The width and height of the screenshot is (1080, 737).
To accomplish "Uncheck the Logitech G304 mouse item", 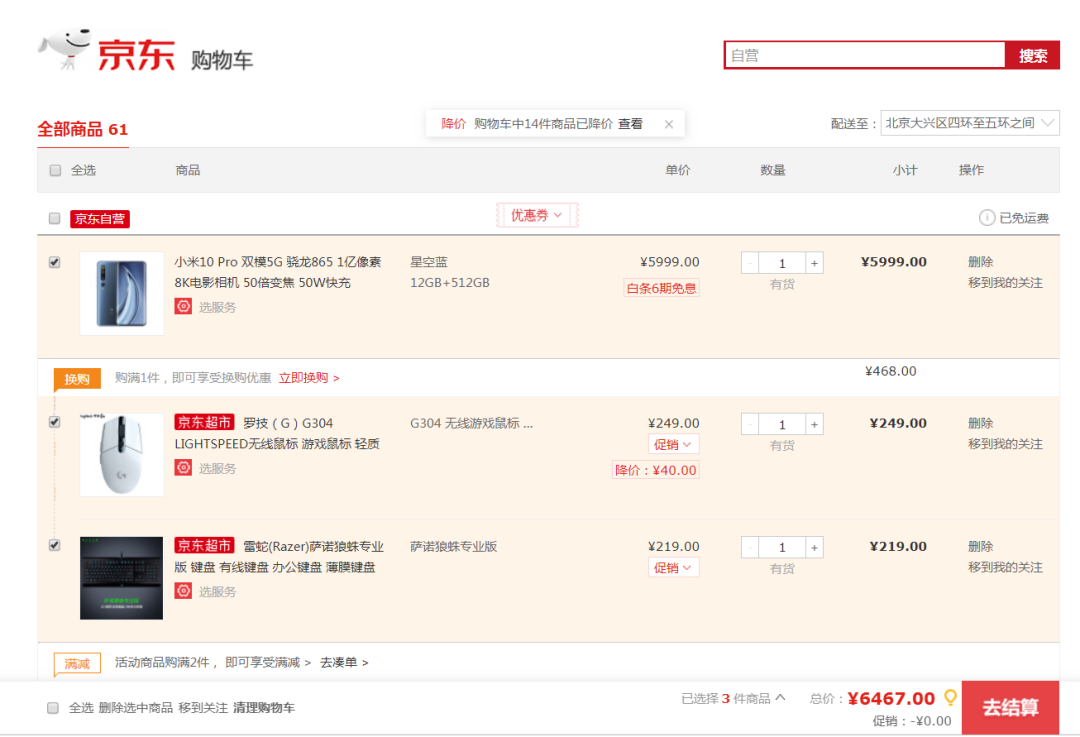I will [54, 422].
